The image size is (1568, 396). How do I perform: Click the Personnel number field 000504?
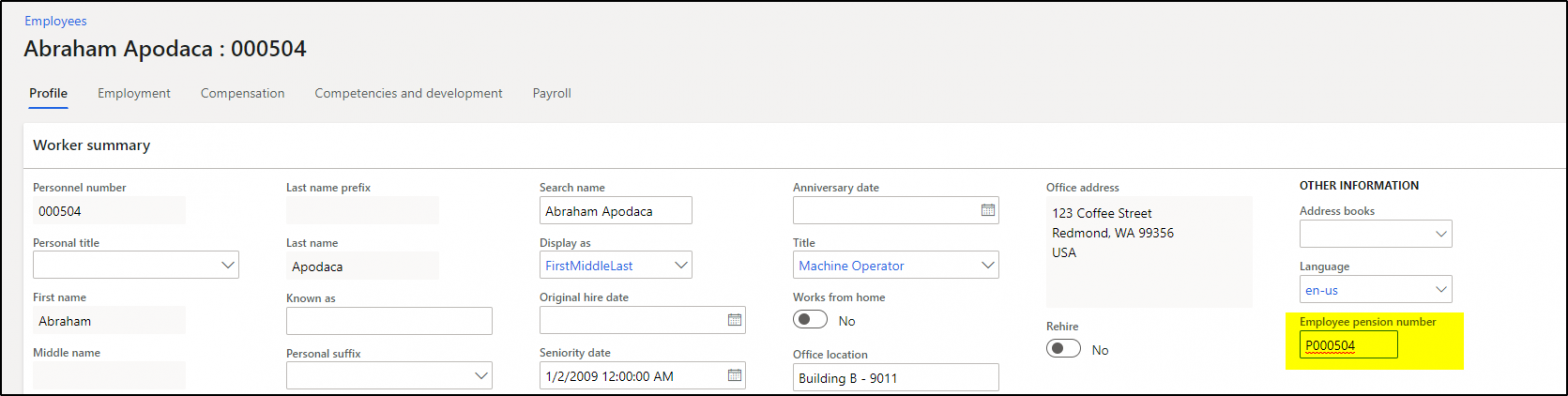[109, 210]
